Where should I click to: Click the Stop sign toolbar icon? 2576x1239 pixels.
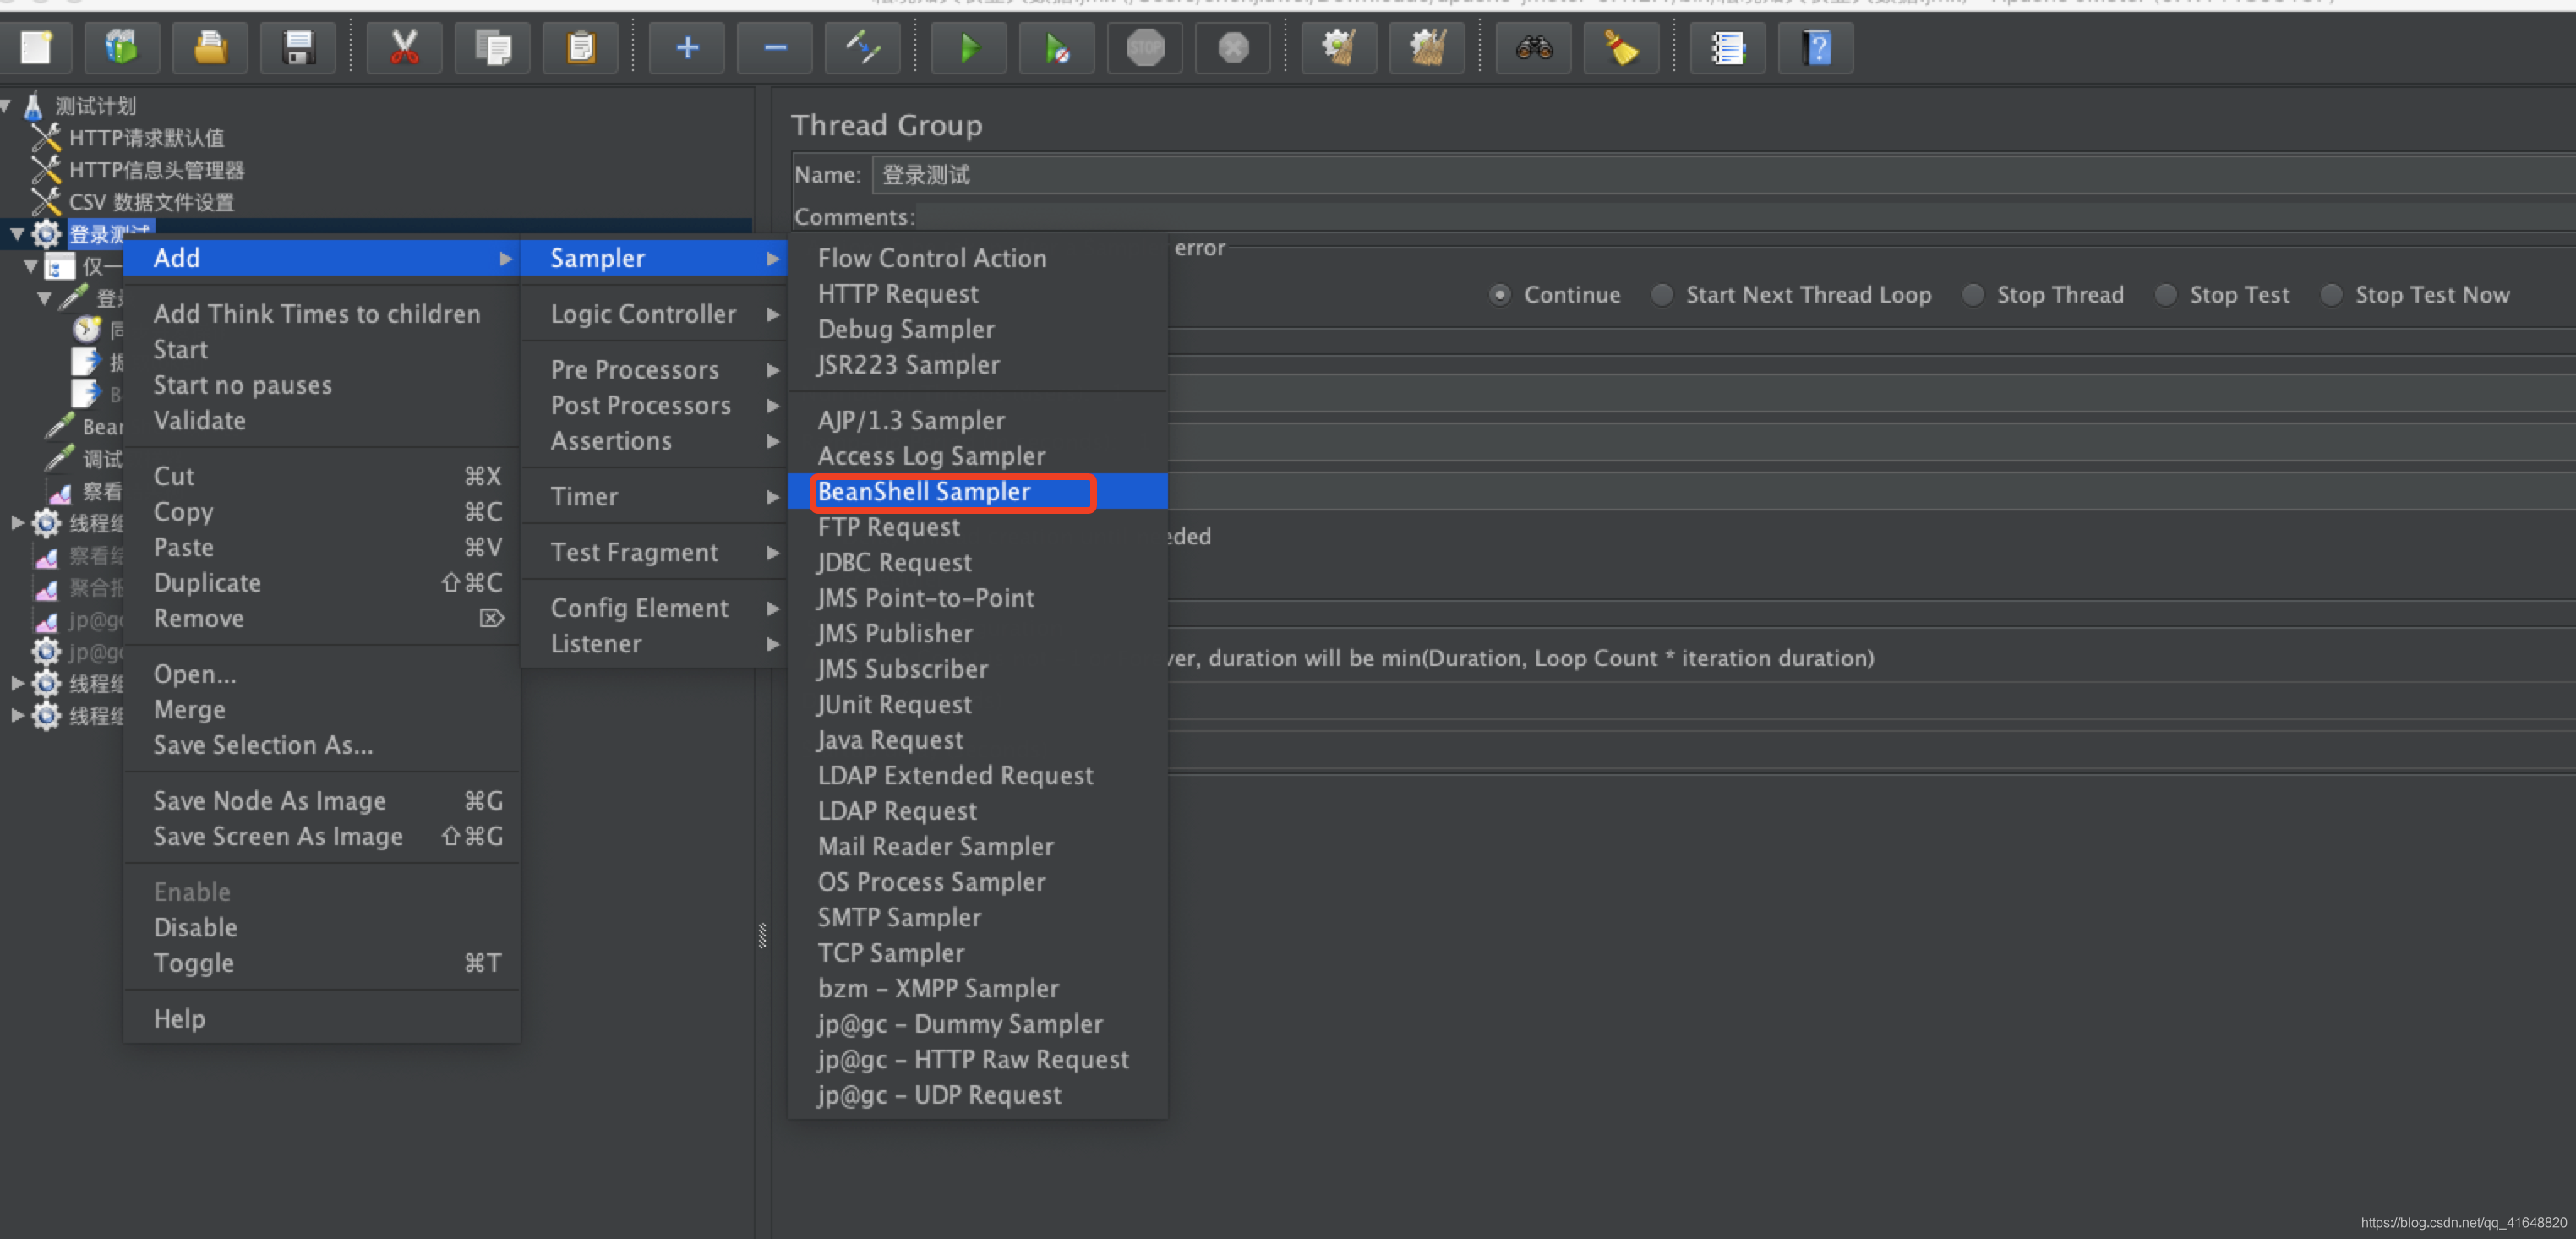pos(1145,47)
